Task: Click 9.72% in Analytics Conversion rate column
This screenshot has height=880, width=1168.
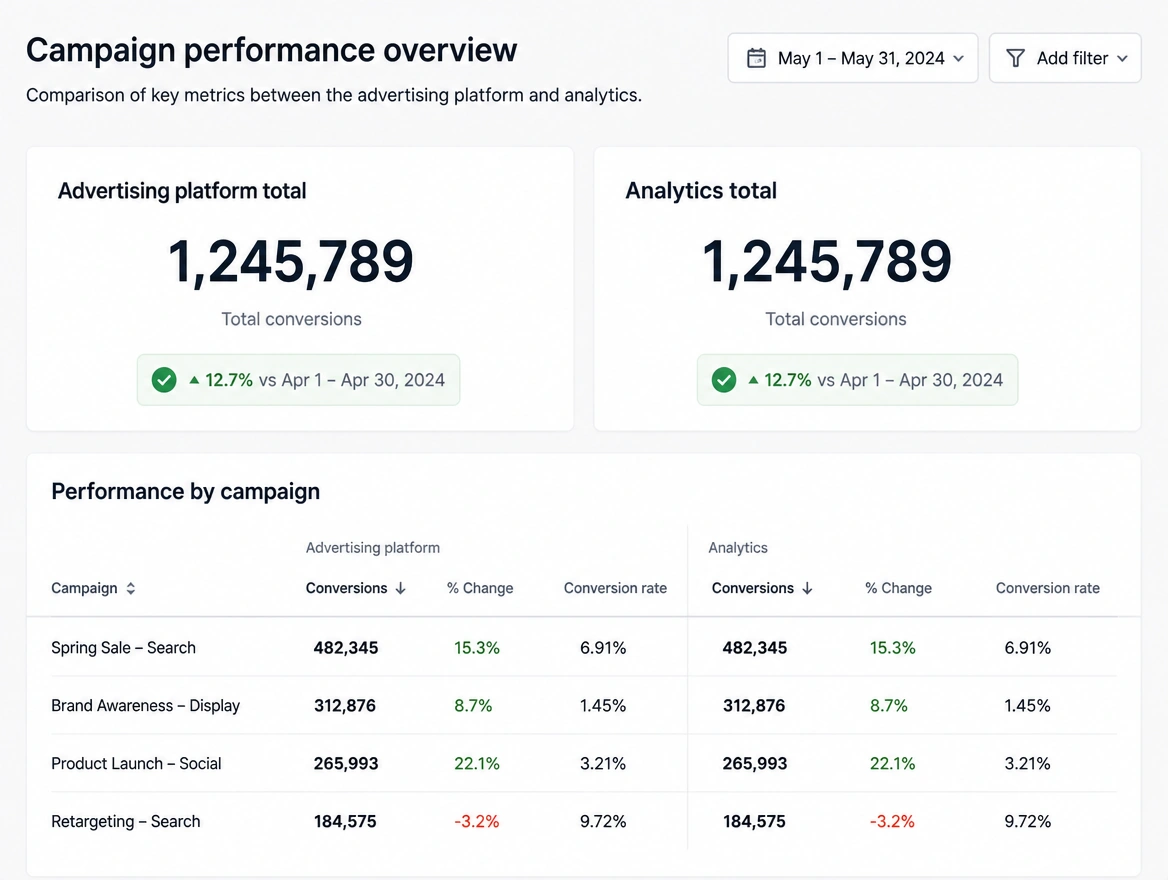Action: pyautogui.click(x=1027, y=822)
